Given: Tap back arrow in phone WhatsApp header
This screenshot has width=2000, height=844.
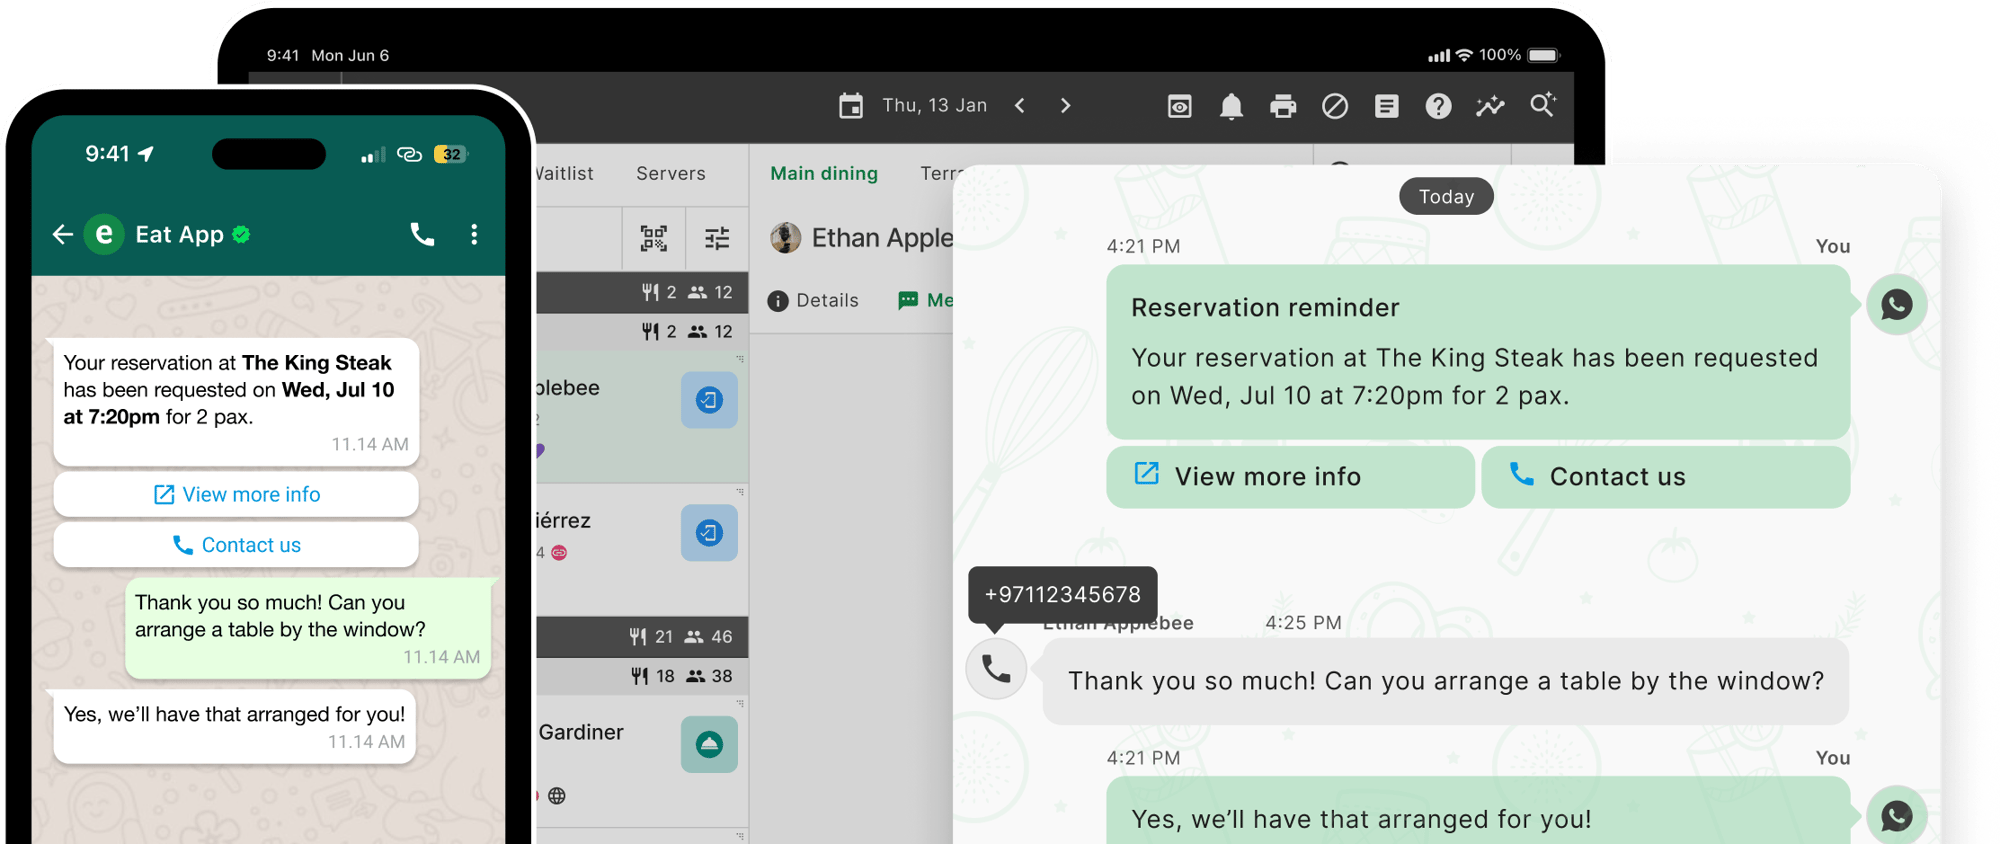Looking at the screenshot, I should pyautogui.click(x=63, y=234).
